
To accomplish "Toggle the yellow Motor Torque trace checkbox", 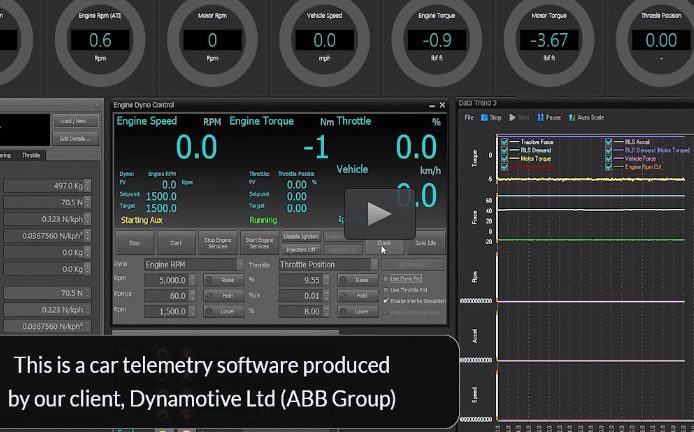I will 504,159.
